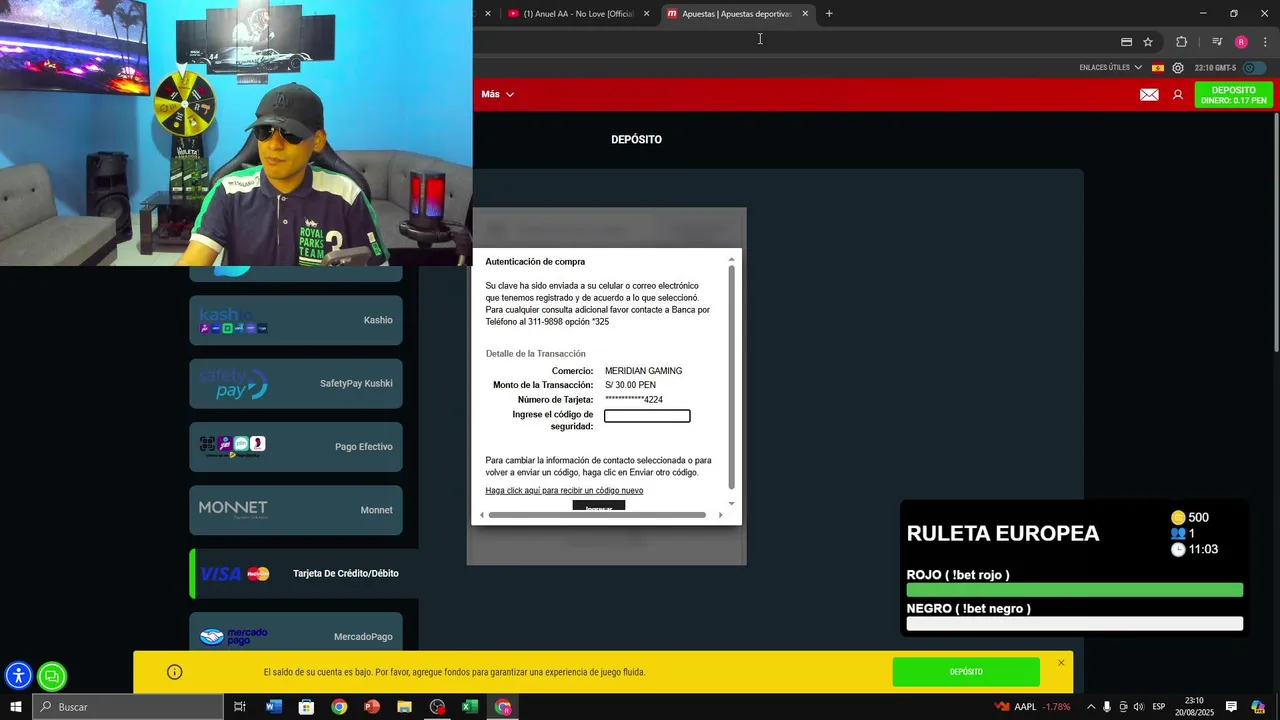Image resolution: width=1280 pixels, height=720 pixels.
Task: Click the green DEPOSITO balance button
Action: click(1233, 95)
